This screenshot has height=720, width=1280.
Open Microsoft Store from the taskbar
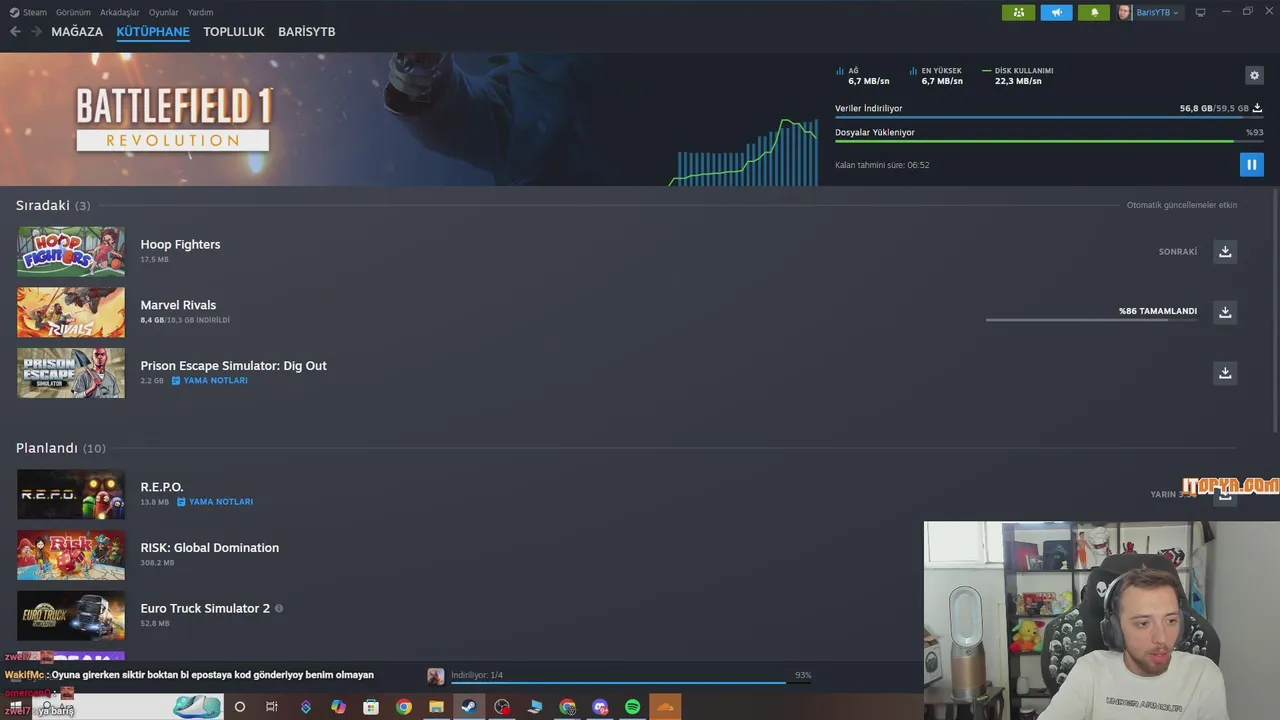[x=371, y=707]
